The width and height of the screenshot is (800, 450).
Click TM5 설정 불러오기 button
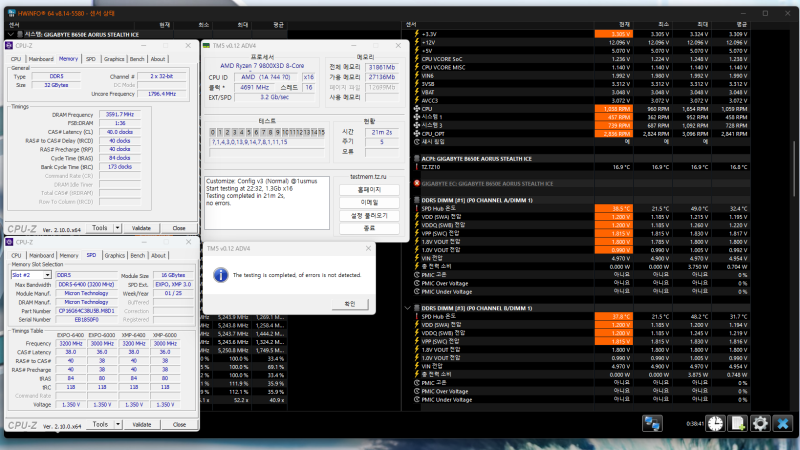coord(369,215)
